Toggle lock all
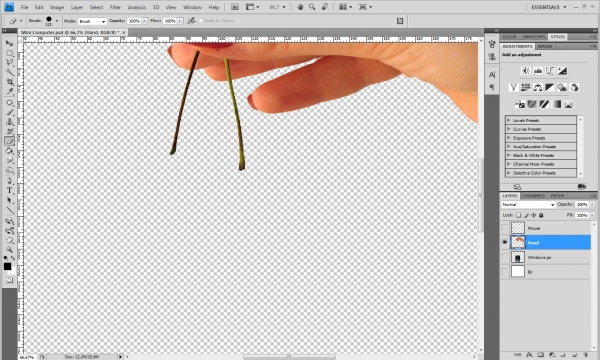600x360 pixels. click(541, 215)
